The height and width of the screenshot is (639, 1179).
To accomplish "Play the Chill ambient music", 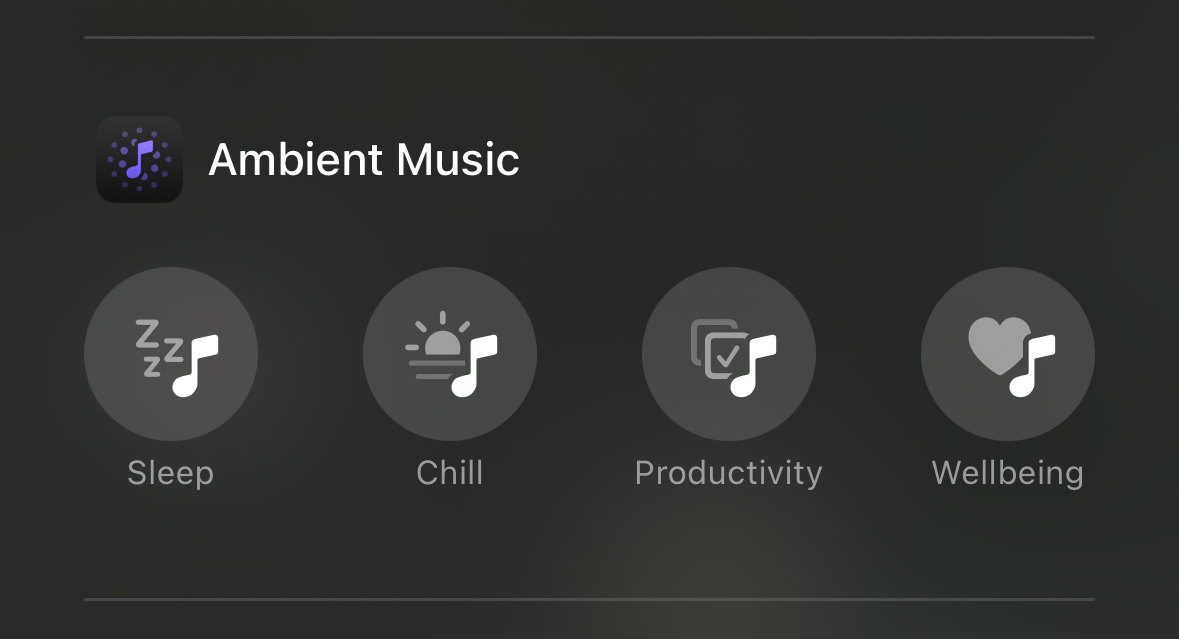I will (450, 354).
